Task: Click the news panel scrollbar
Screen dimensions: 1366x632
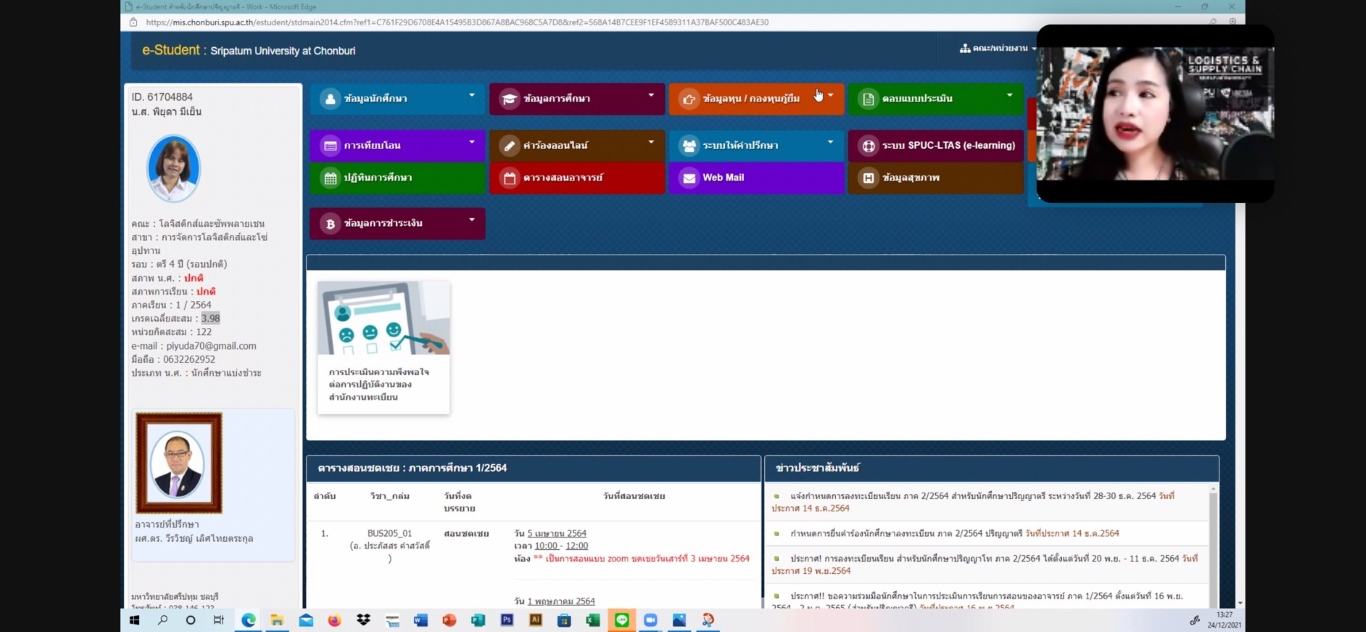Action: [1213, 546]
